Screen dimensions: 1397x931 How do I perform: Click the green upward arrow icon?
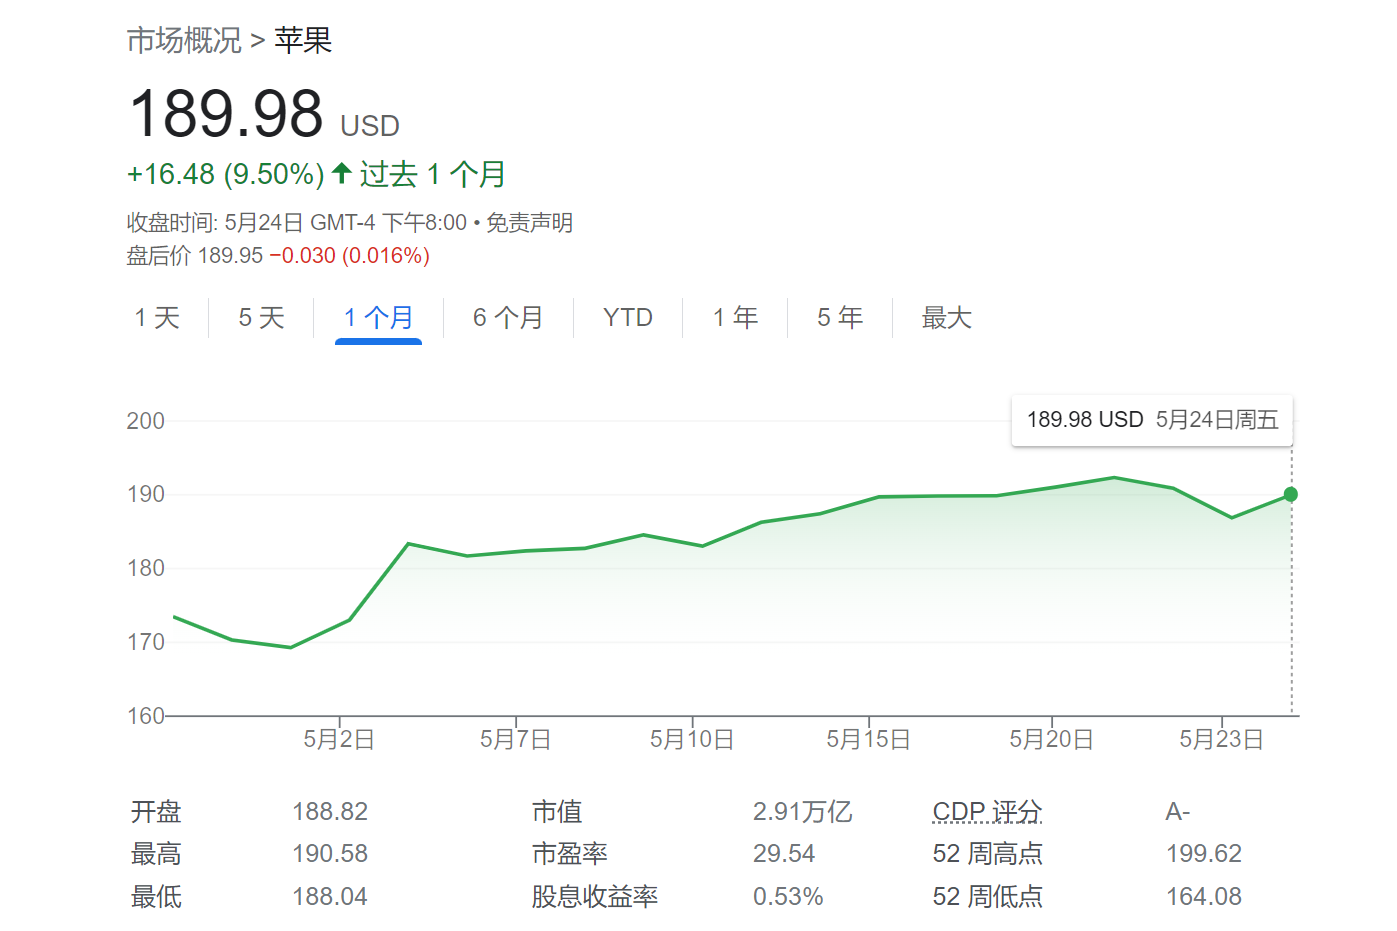pos(340,173)
